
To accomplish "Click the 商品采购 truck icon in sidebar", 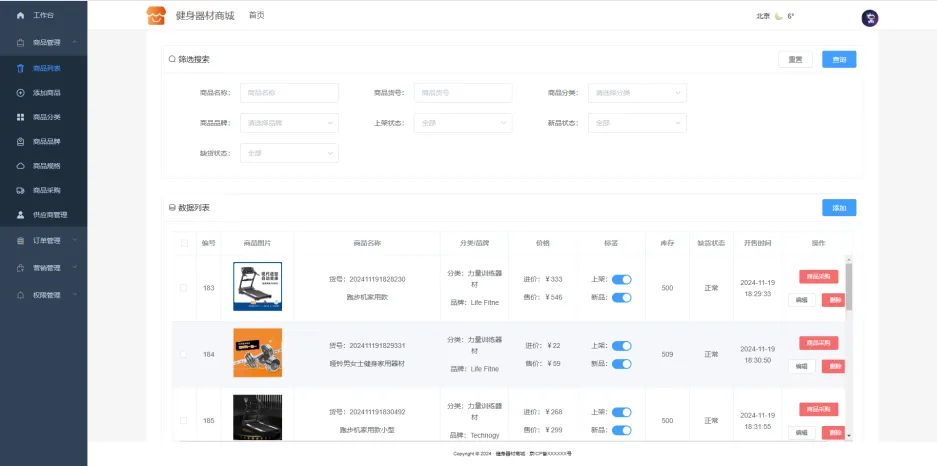I will [20, 190].
